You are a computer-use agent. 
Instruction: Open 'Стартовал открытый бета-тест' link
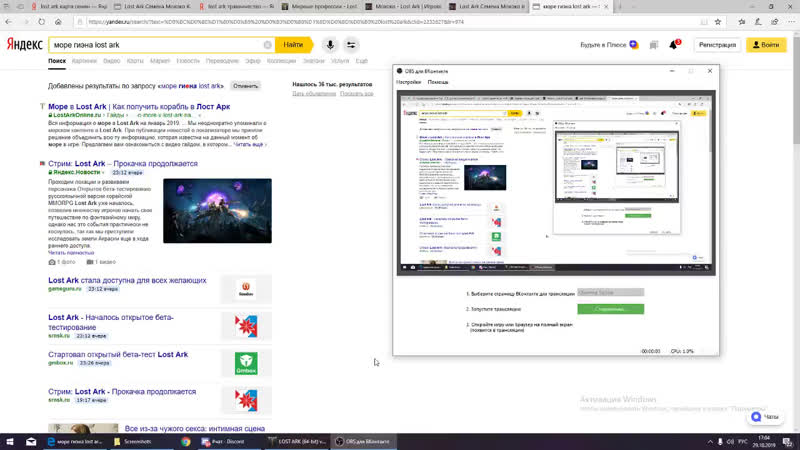(118, 355)
